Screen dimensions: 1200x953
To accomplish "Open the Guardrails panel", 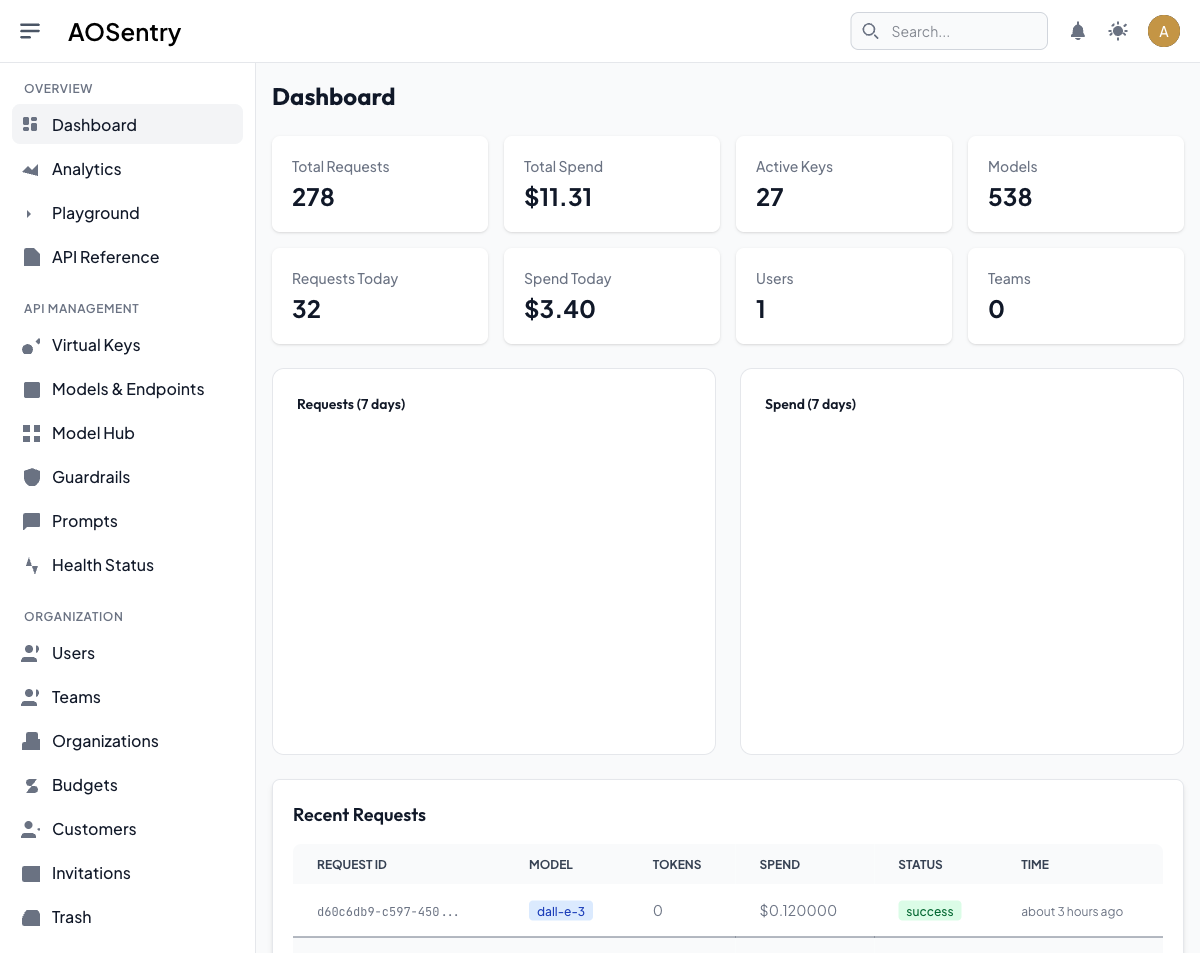I will 89,477.
